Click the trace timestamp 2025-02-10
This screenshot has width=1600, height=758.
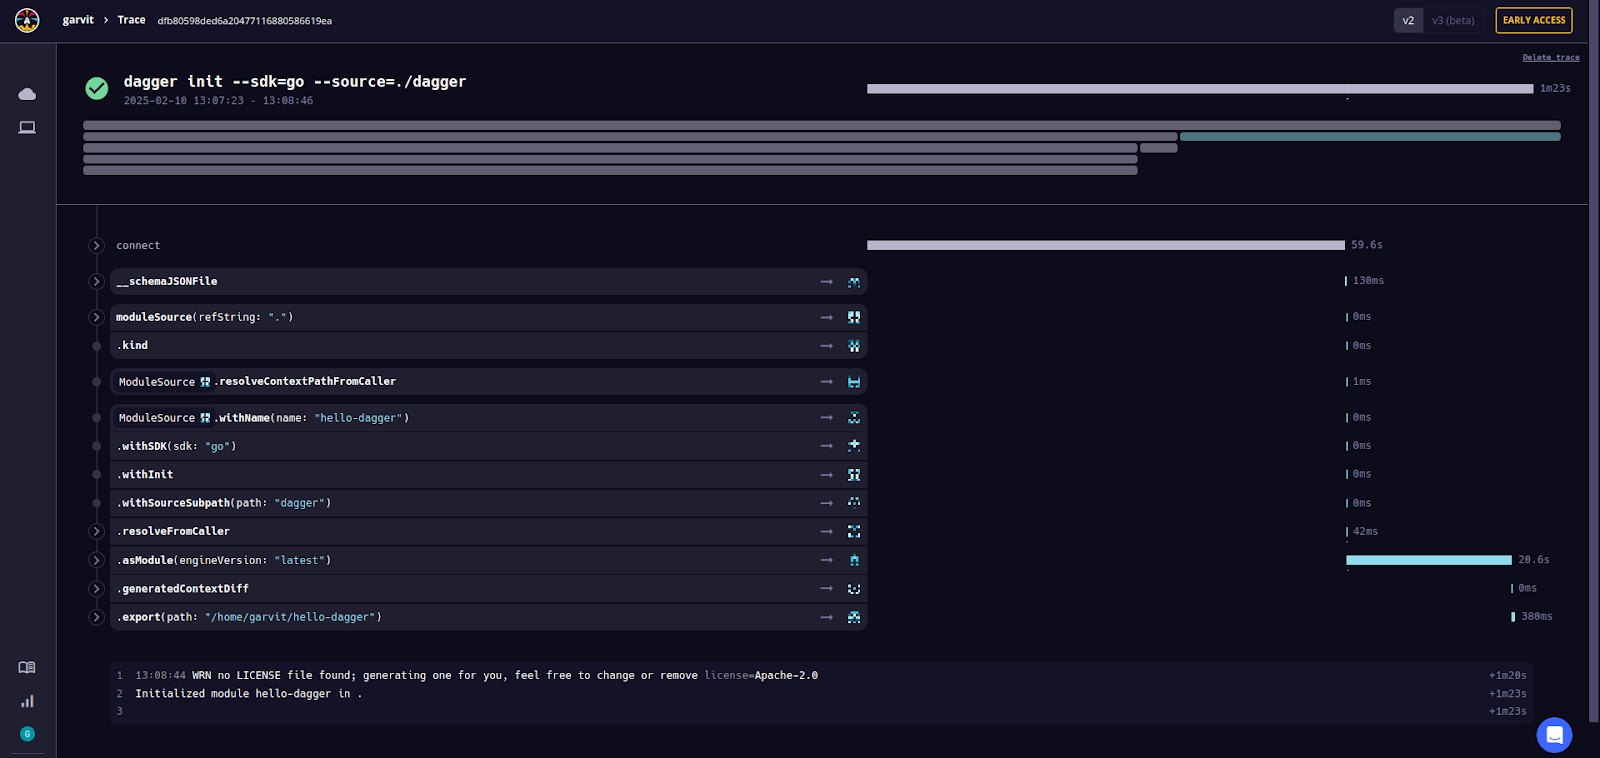tap(218, 101)
